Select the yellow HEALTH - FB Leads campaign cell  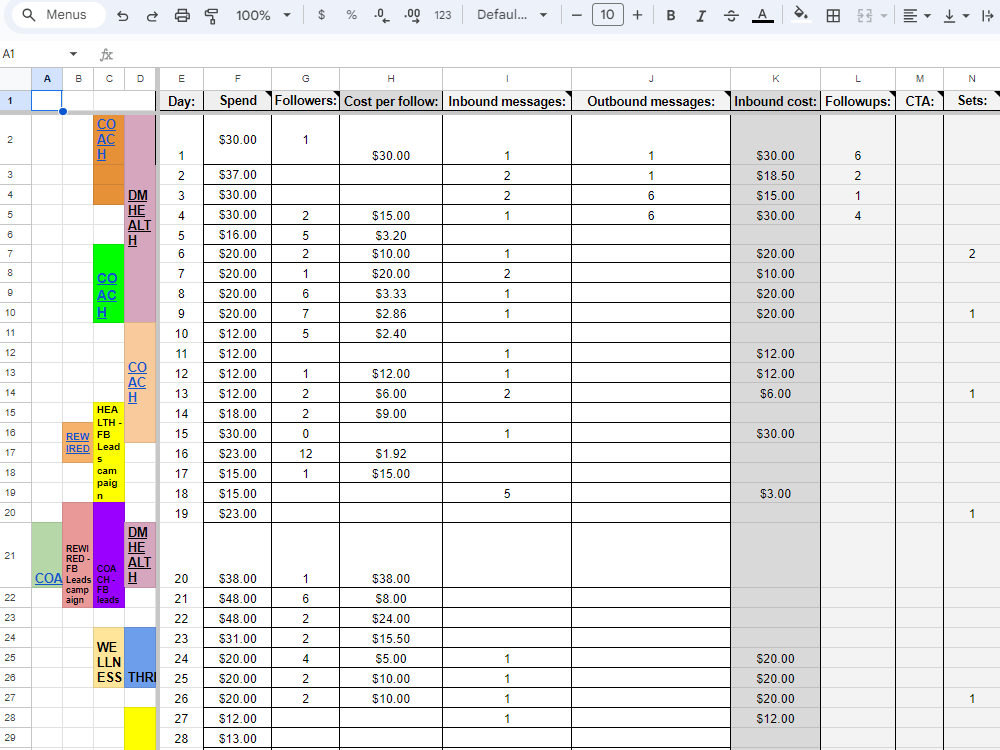108,452
